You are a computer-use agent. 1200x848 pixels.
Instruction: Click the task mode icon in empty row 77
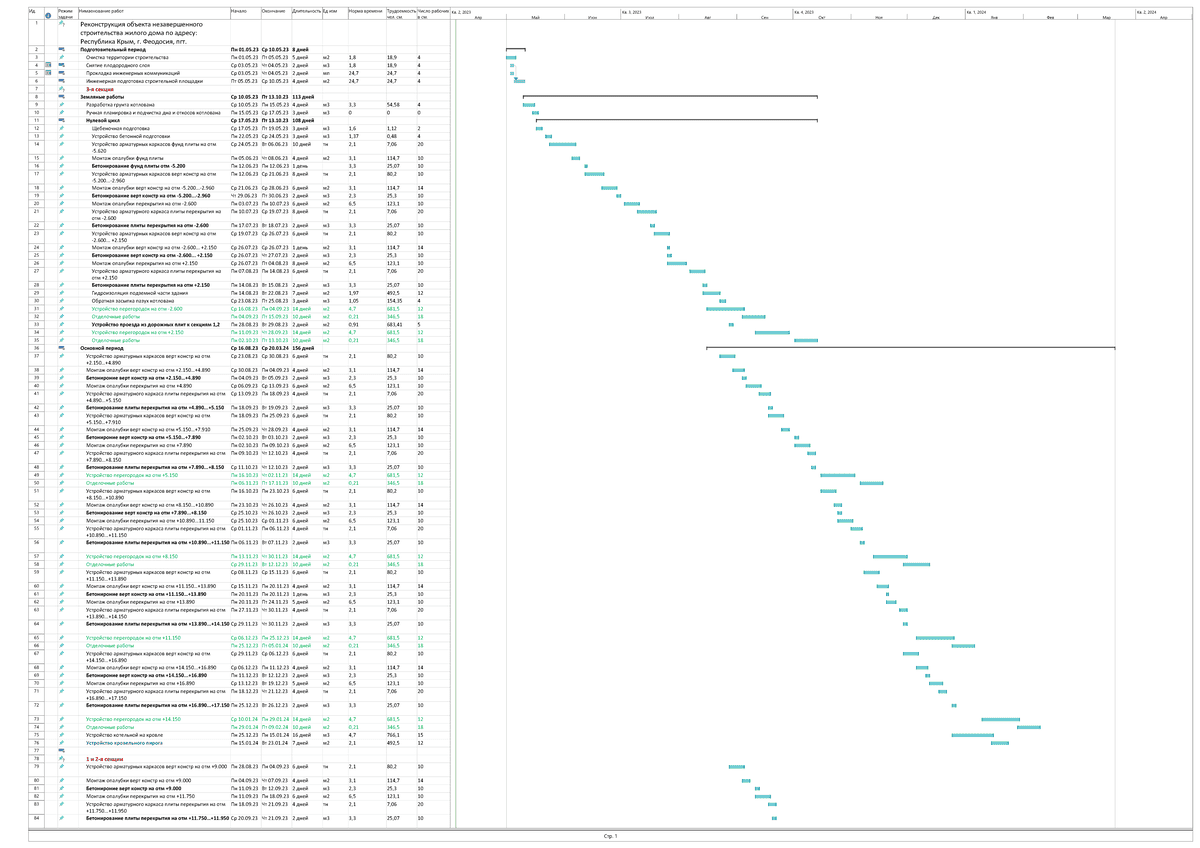coord(61,751)
